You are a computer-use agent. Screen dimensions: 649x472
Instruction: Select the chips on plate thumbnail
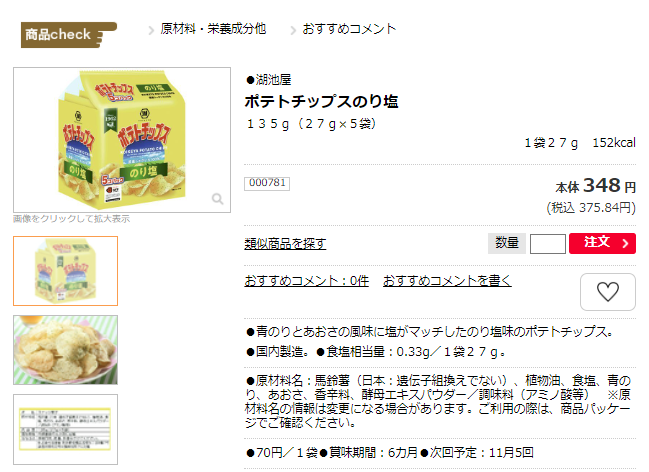click(x=65, y=350)
